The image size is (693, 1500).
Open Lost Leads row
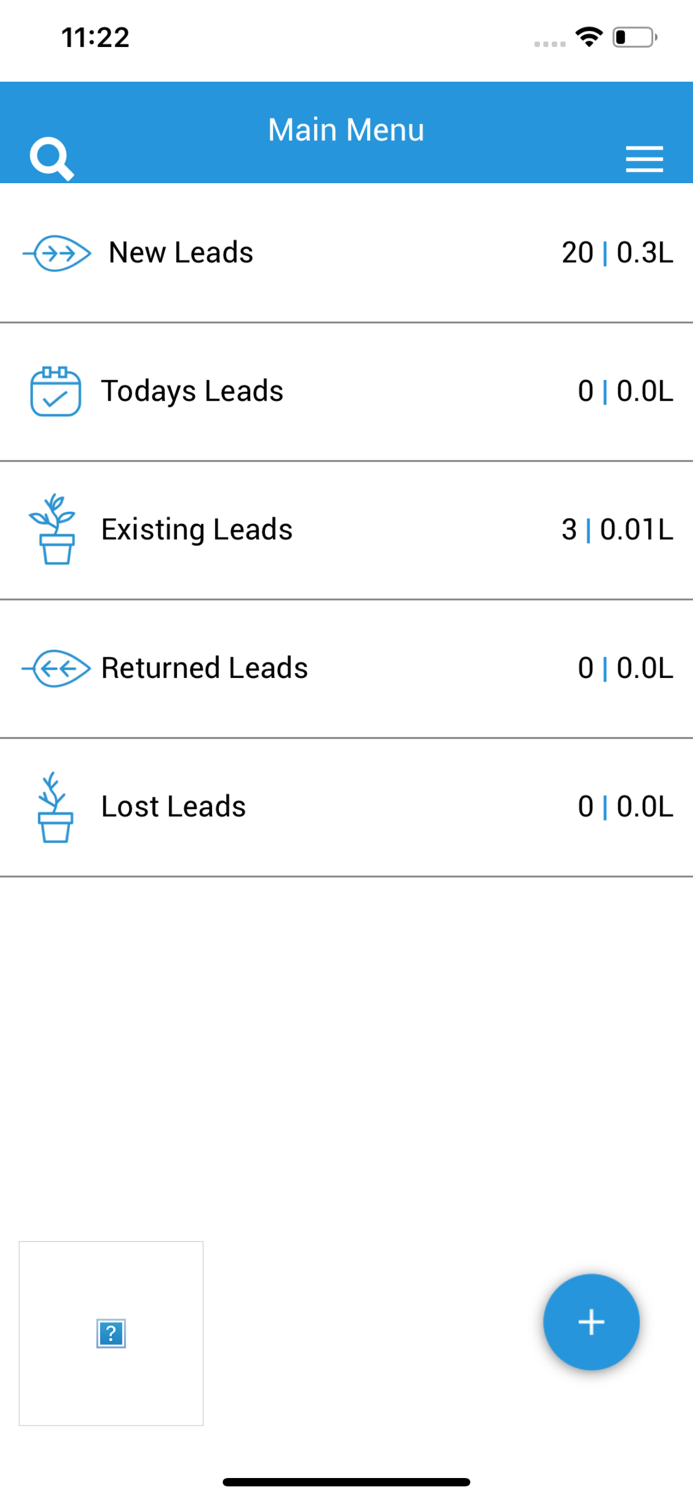pyautogui.click(x=300, y=807)
